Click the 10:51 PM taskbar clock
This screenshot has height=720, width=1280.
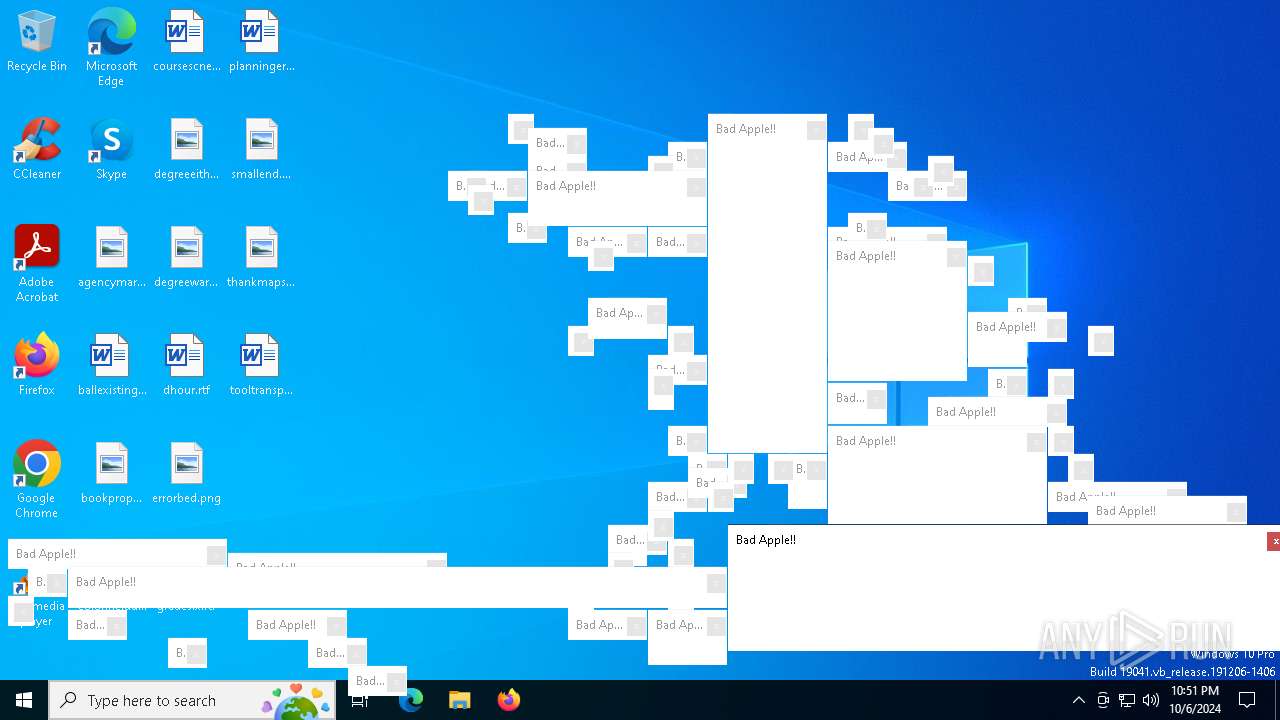pos(1195,700)
